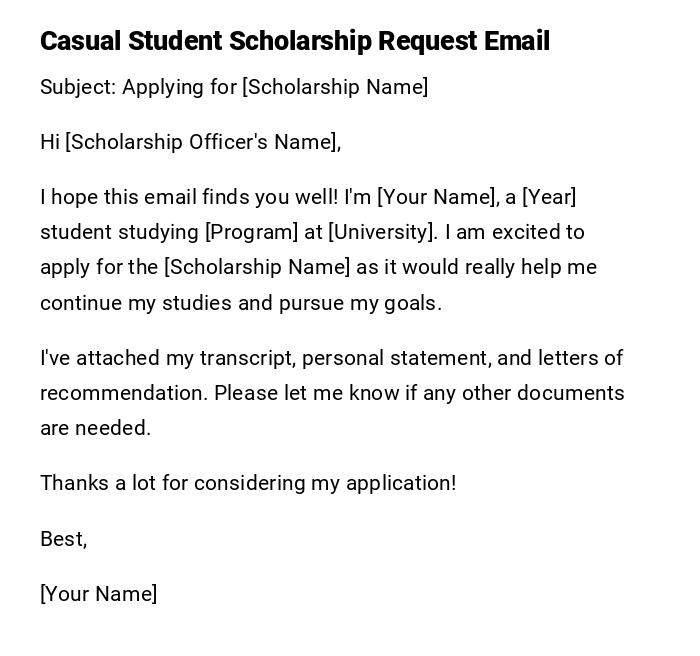Click the word "Subject:" in the subject line

tap(78, 87)
